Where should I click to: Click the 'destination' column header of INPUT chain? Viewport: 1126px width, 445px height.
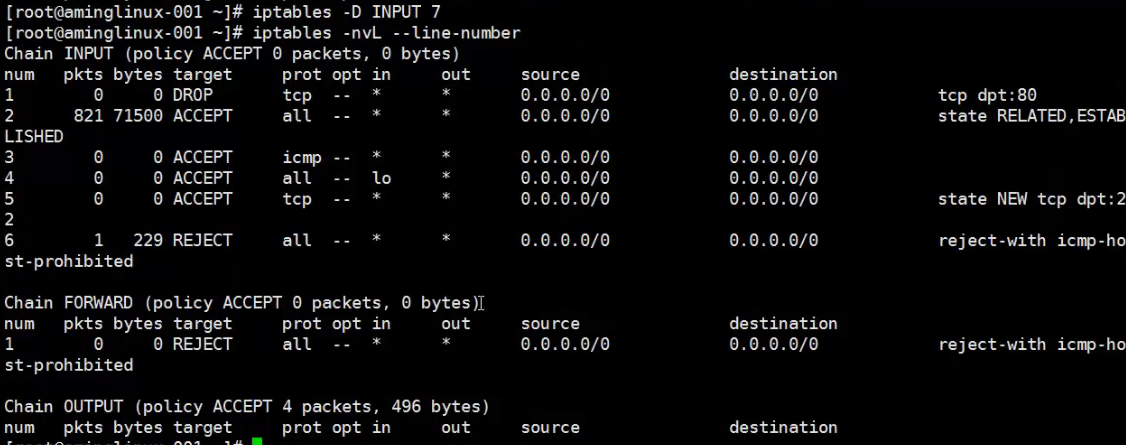[x=783, y=75]
